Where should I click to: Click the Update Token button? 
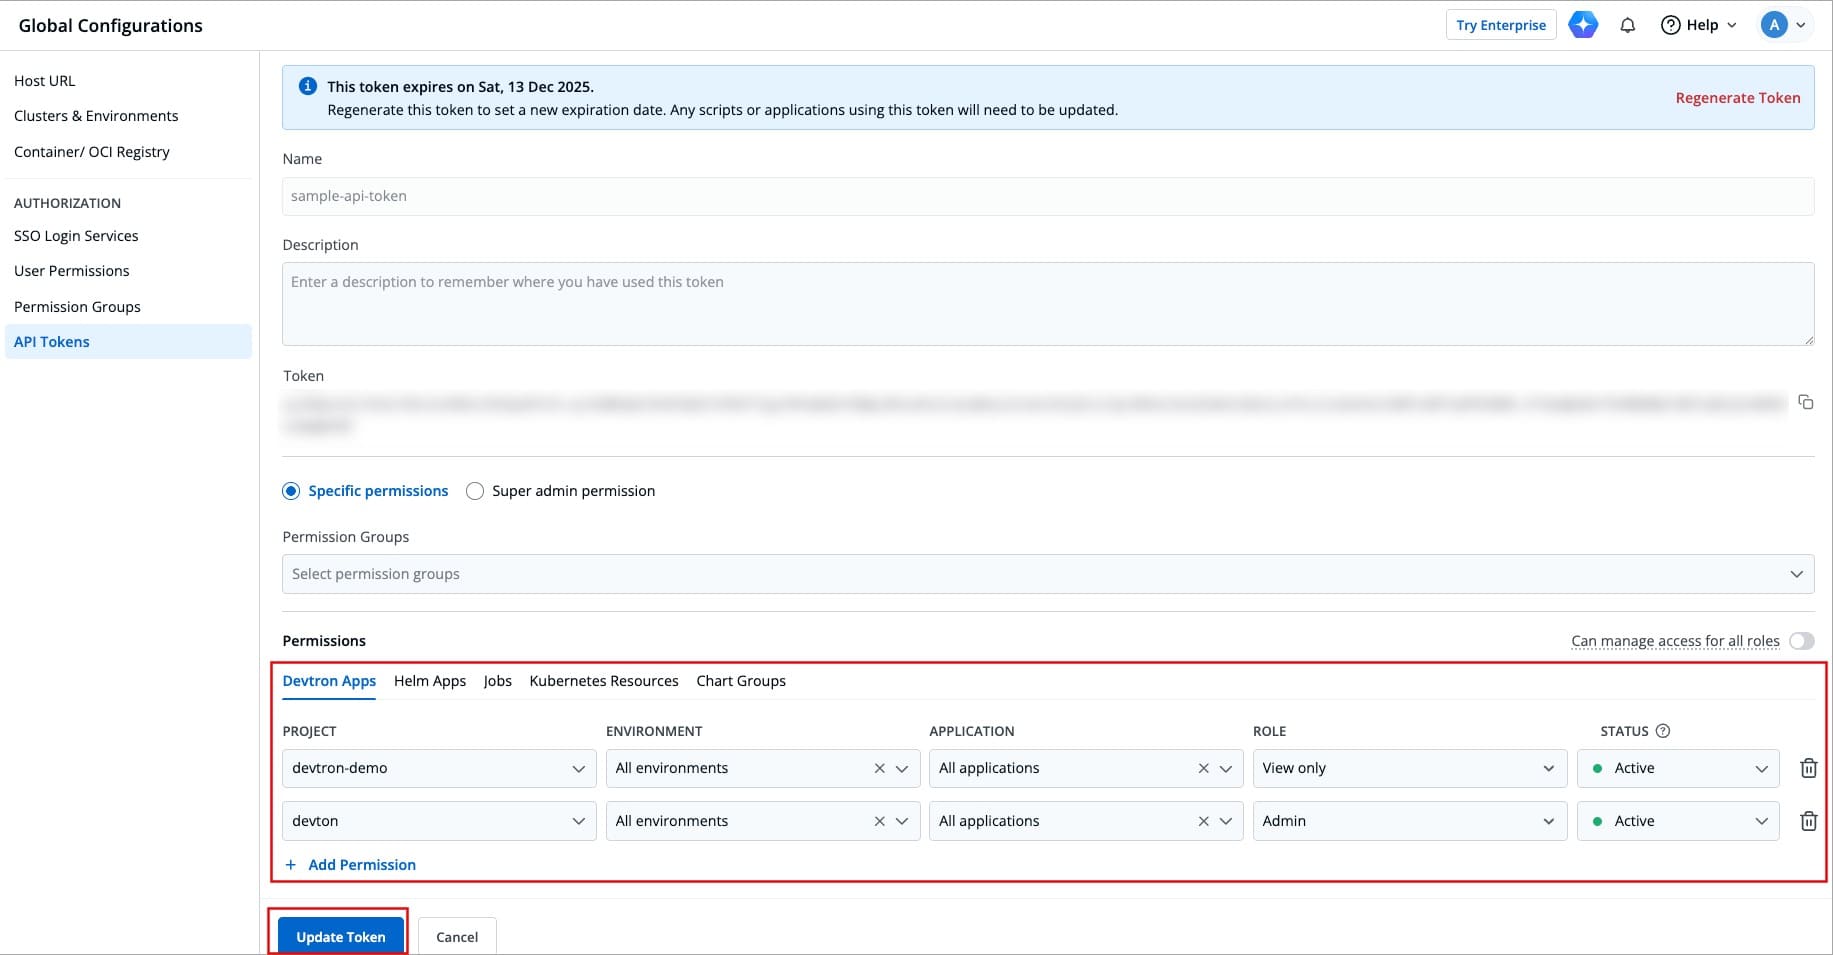point(340,937)
